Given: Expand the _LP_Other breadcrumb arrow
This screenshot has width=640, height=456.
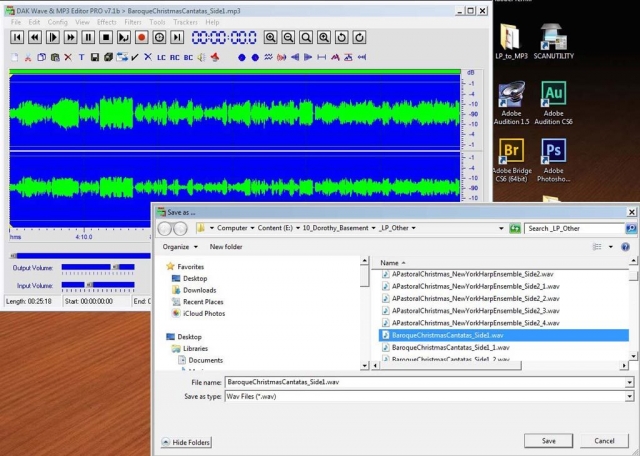Looking at the screenshot, I should pyautogui.click(x=413, y=228).
